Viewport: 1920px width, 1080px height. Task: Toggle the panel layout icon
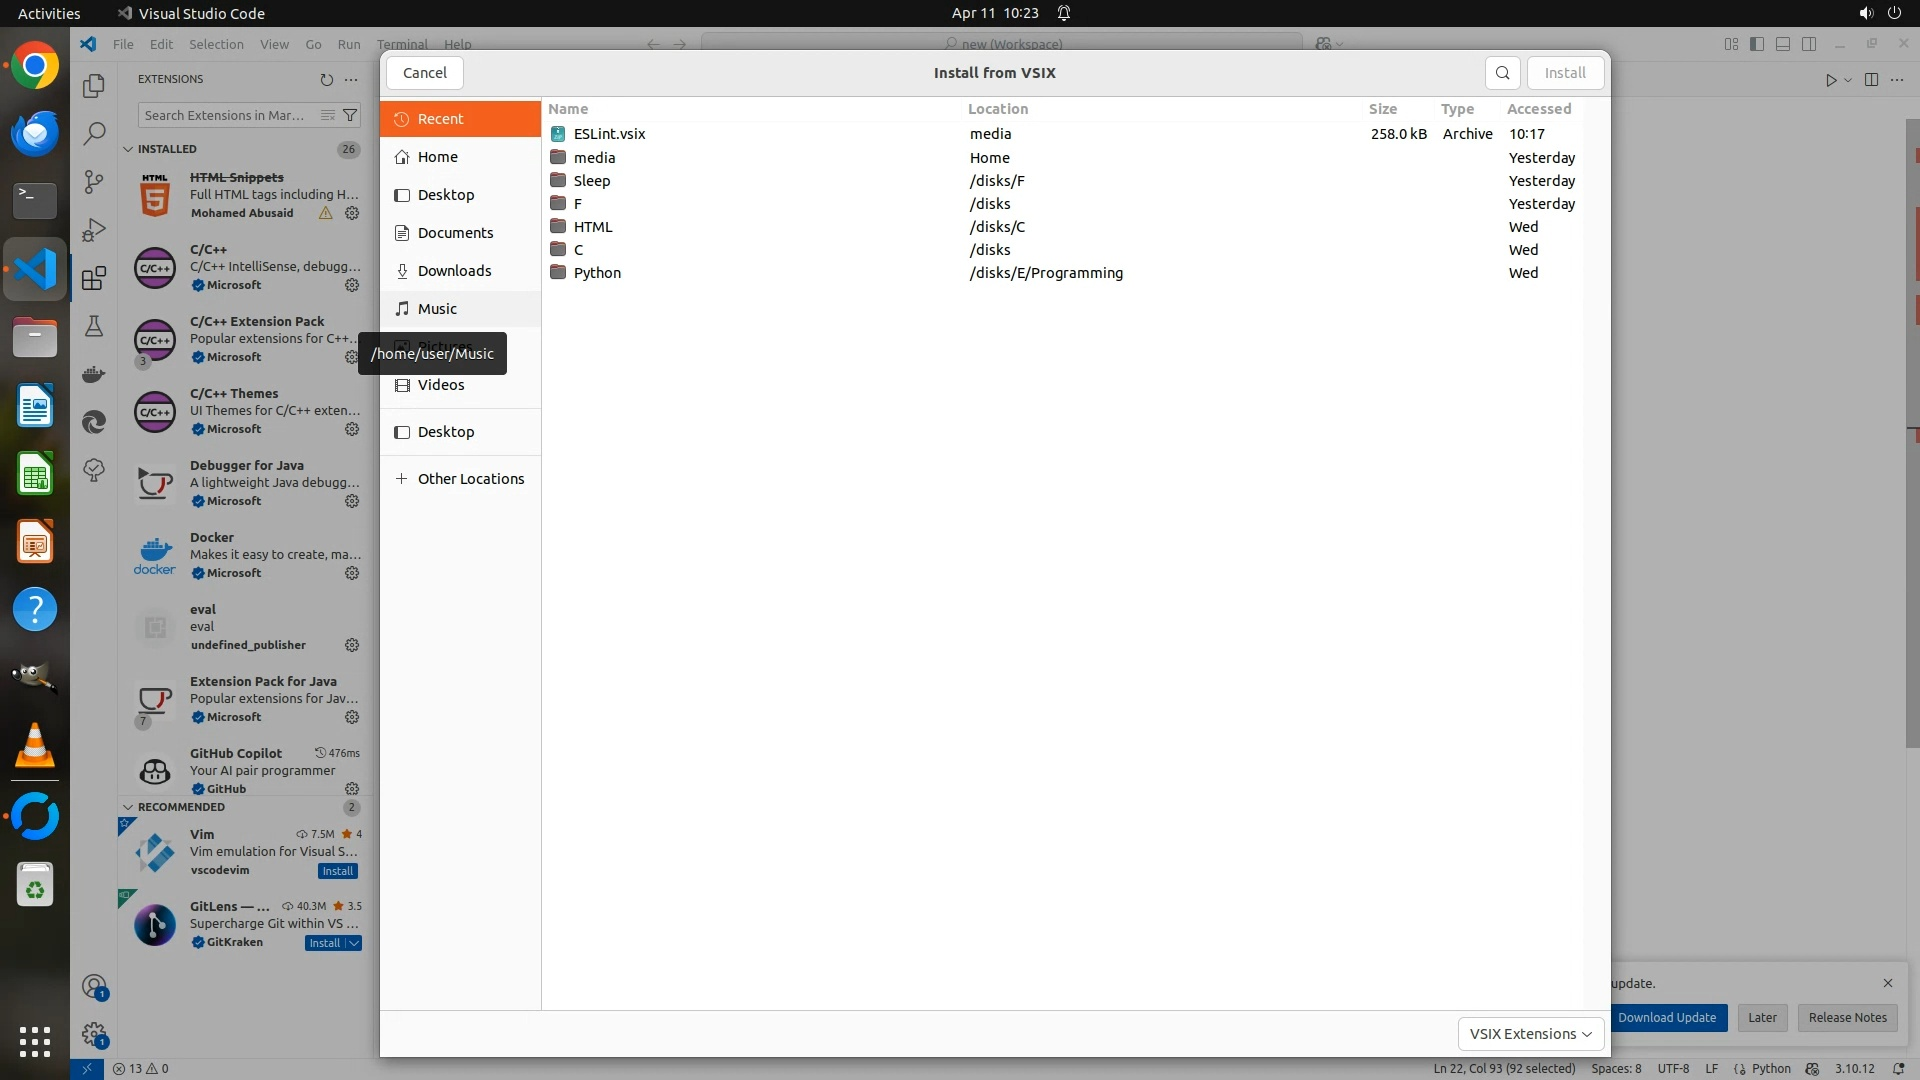pyautogui.click(x=1783, y=44)
